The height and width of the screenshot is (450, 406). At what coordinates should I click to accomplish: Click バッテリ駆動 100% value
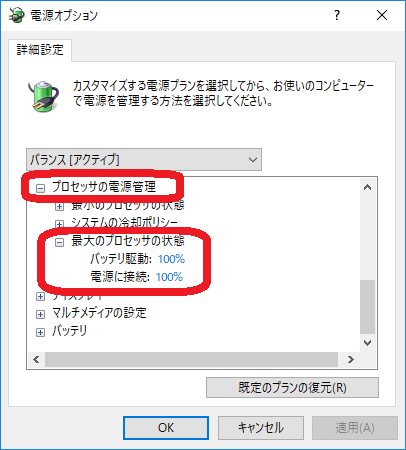(171, 259)
